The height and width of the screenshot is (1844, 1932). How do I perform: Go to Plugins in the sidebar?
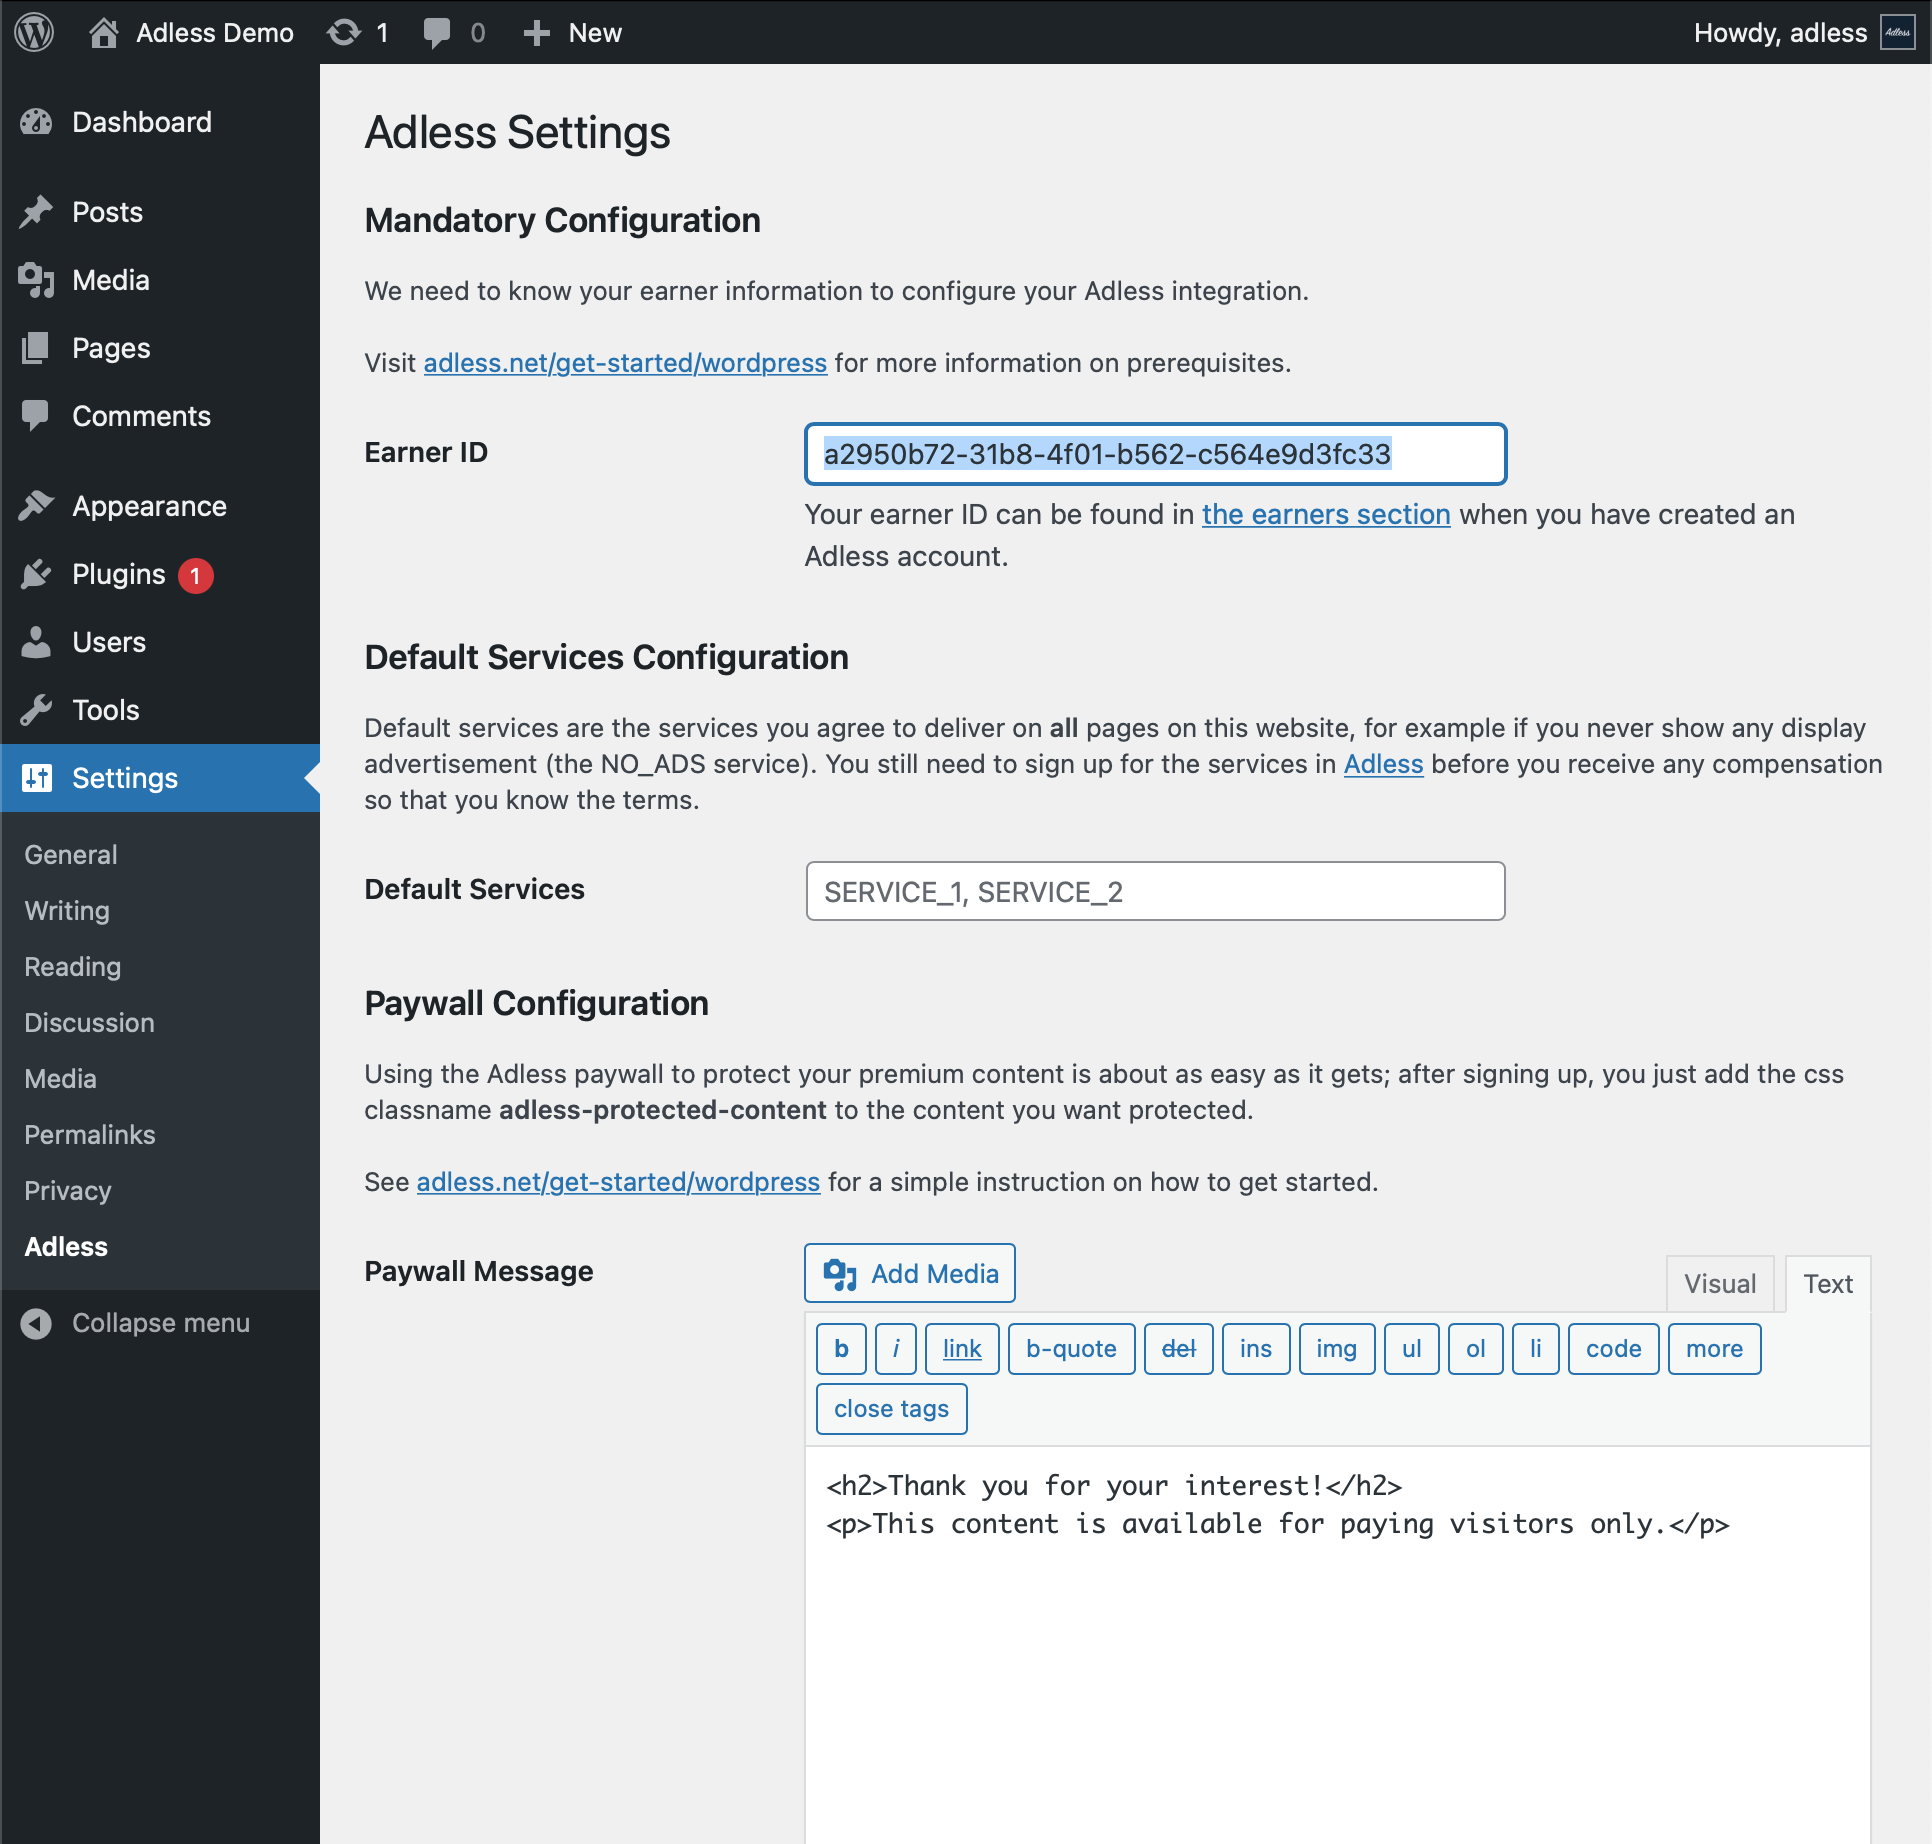coord(118,574)
